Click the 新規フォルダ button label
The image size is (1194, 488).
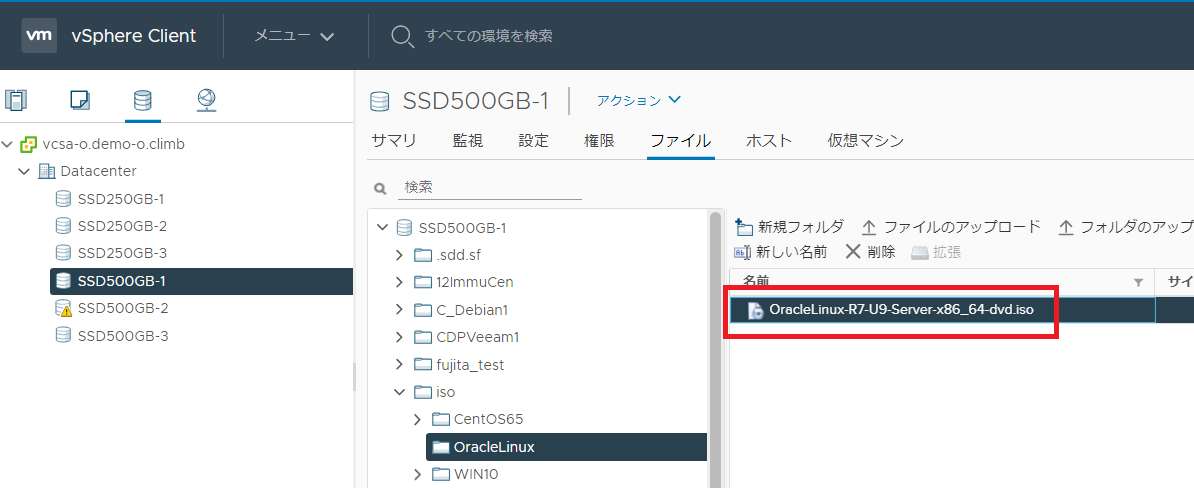point(801,227)
